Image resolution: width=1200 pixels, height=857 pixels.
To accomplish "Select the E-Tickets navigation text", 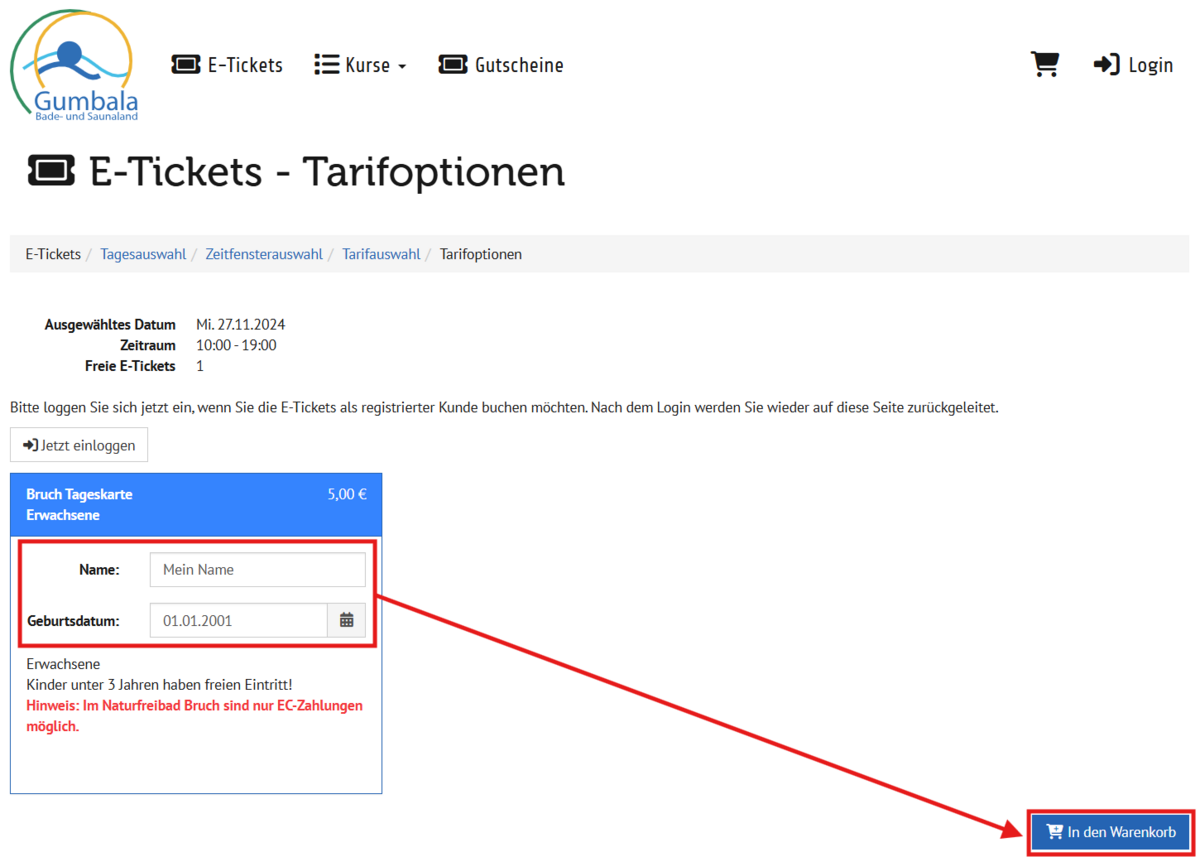I will coord(245,65).
